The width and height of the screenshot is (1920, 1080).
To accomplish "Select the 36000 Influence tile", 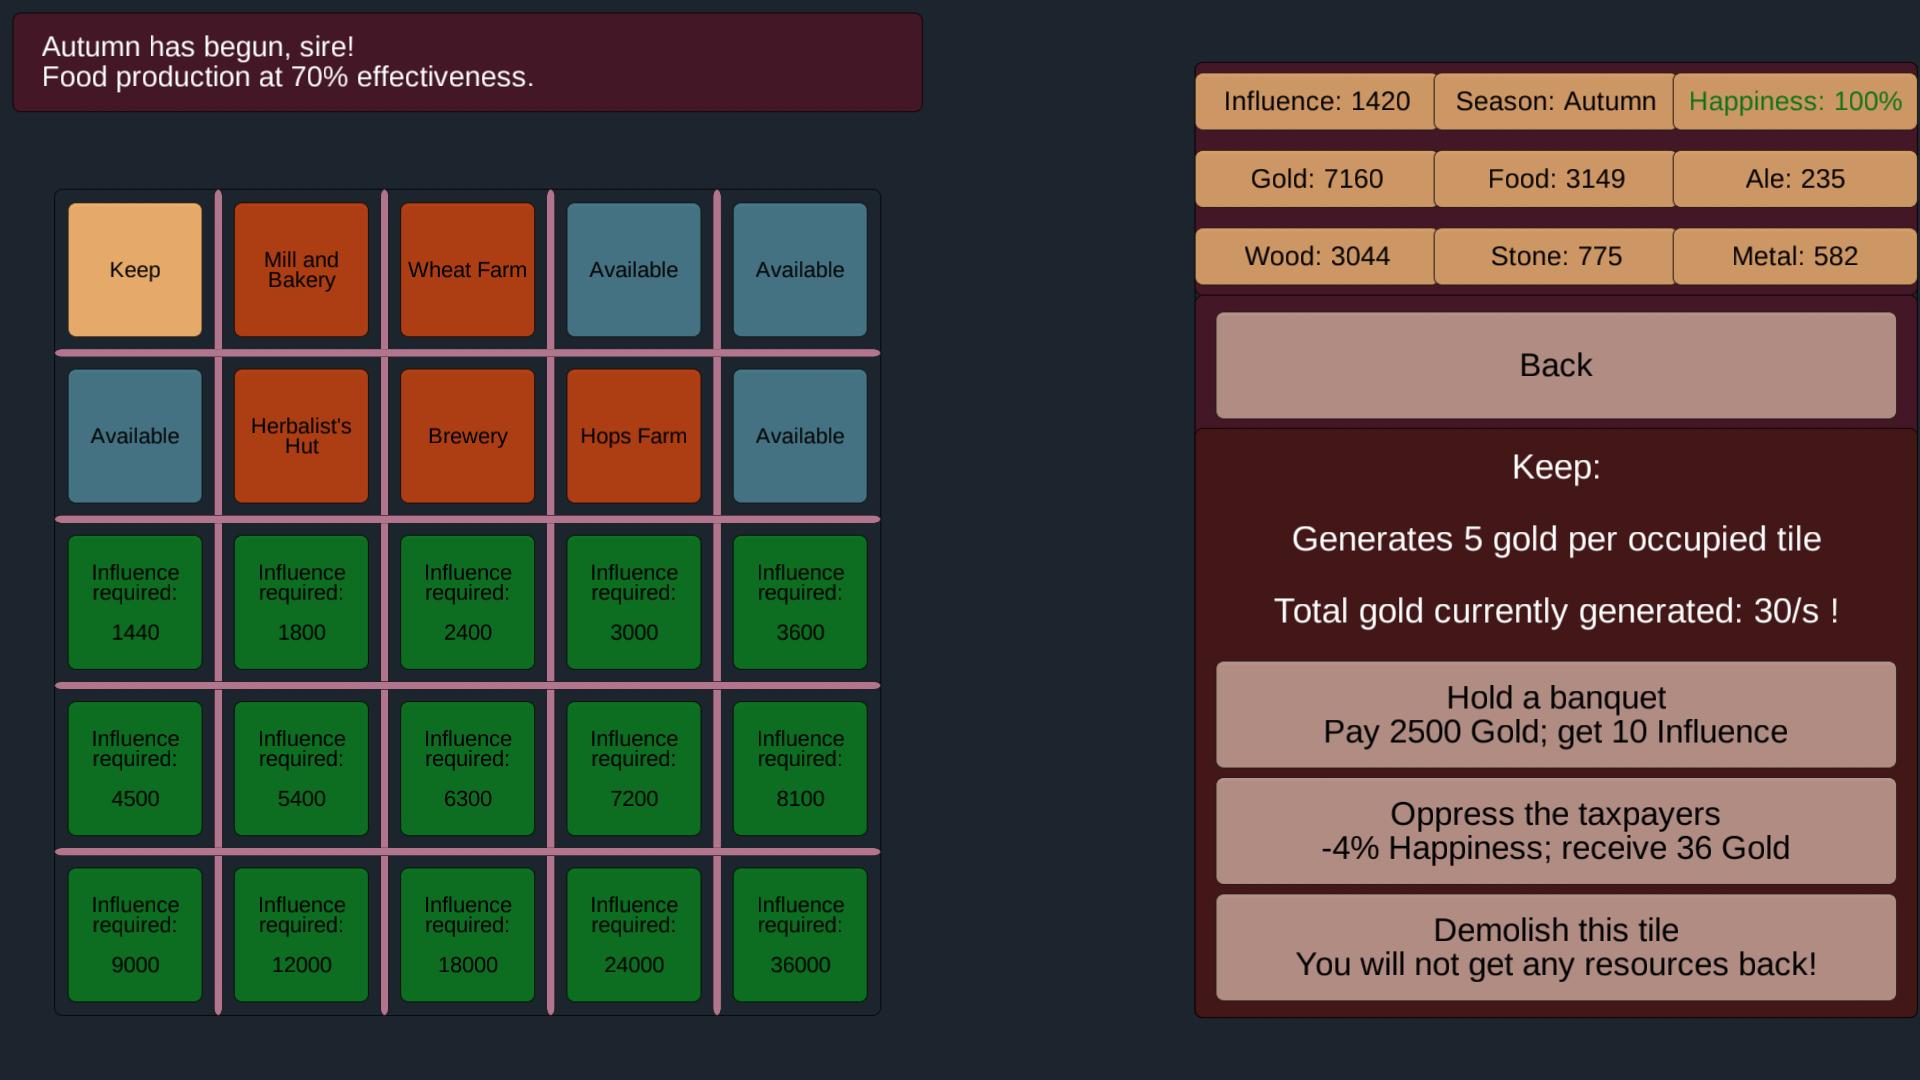I will click(x=800, y=935).
